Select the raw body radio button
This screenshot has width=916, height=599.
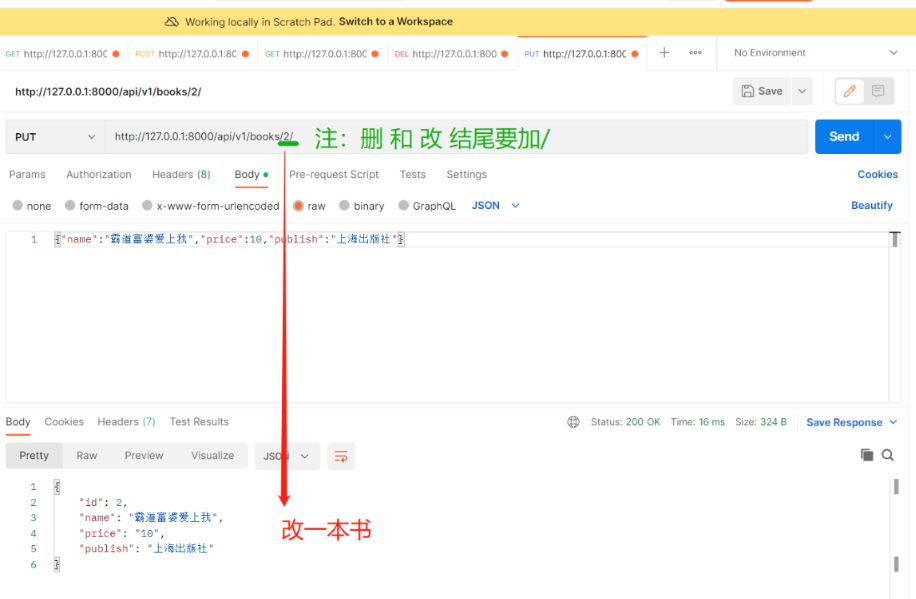coord(299,206)
